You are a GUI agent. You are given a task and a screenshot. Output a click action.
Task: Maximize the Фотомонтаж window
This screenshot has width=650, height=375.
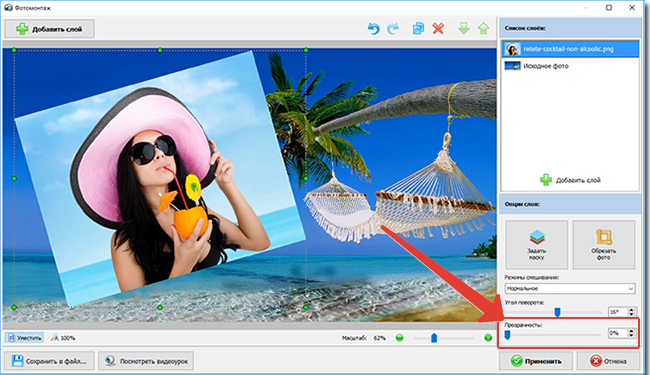click(609, 7)
